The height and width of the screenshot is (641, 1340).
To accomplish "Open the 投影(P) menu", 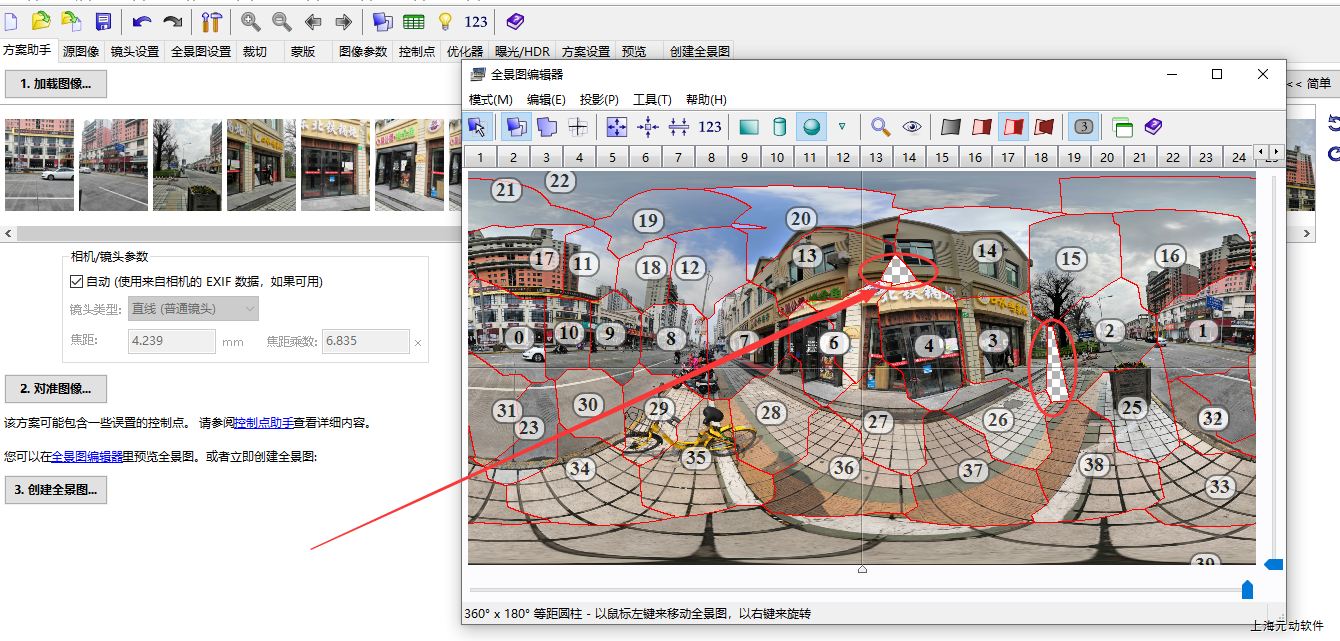I will (599, 99).
